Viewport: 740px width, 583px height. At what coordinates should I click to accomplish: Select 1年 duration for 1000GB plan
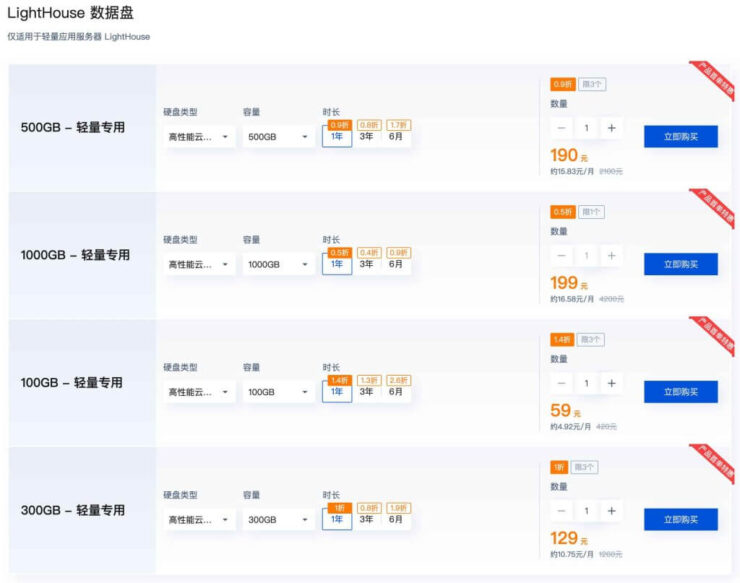(x=337, y=264)
